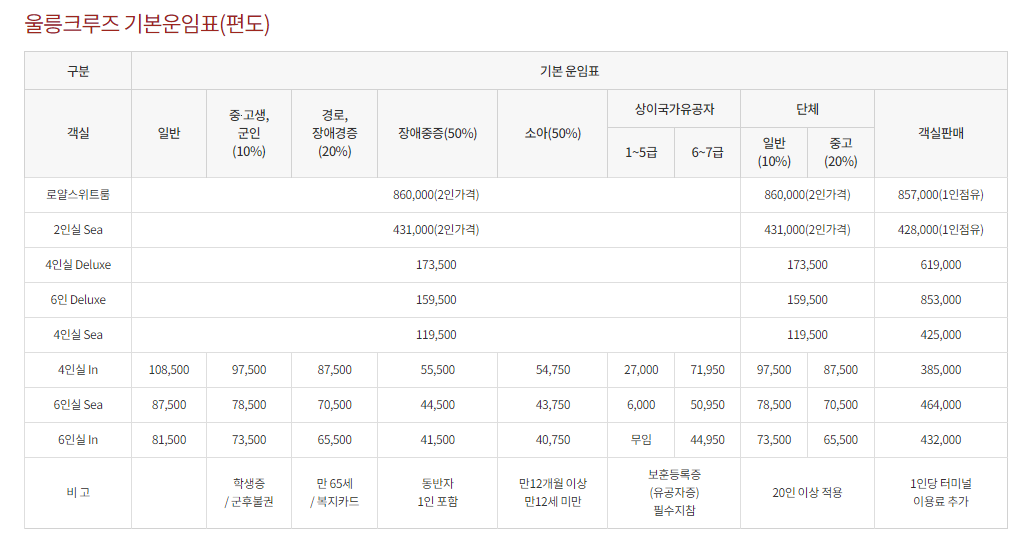Click the 6~7급 sub-header
This screenshot has height=542, width=1022.
click(707, 152)
